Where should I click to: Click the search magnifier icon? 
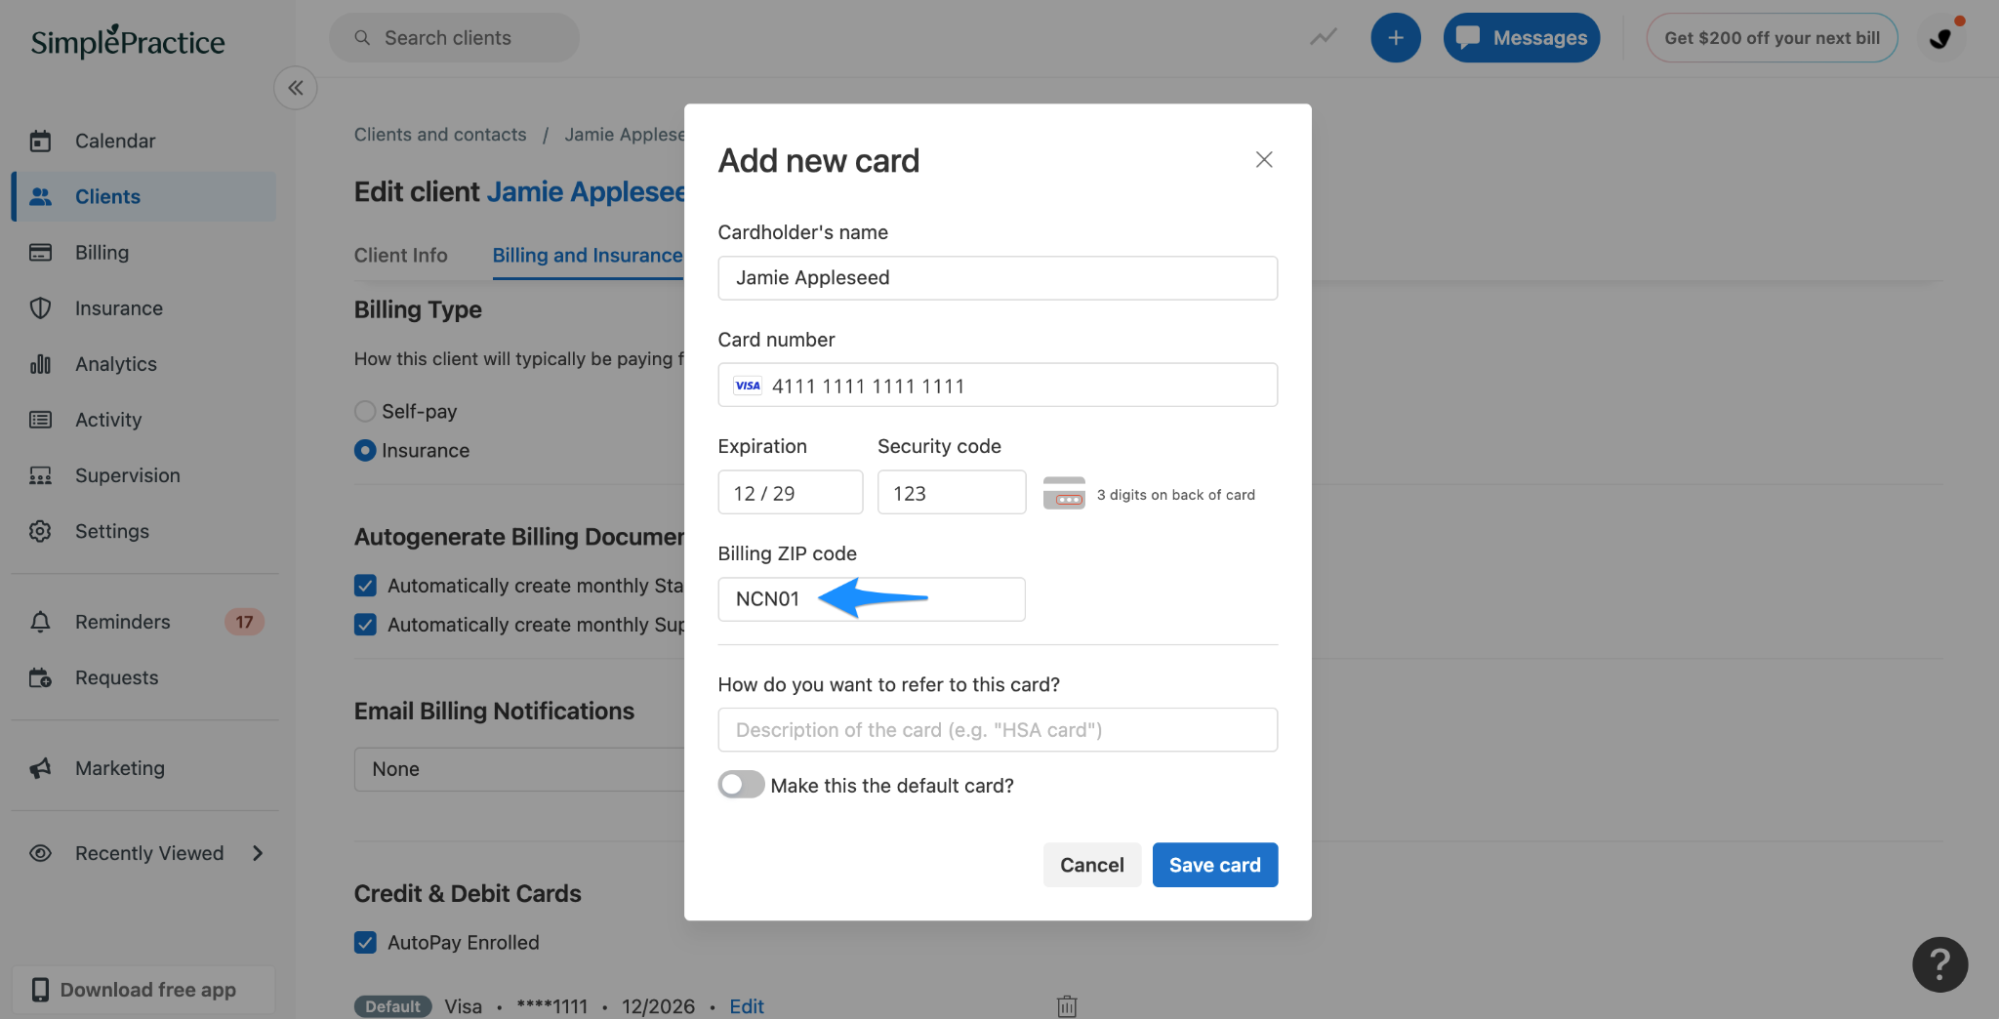(362, 38)
